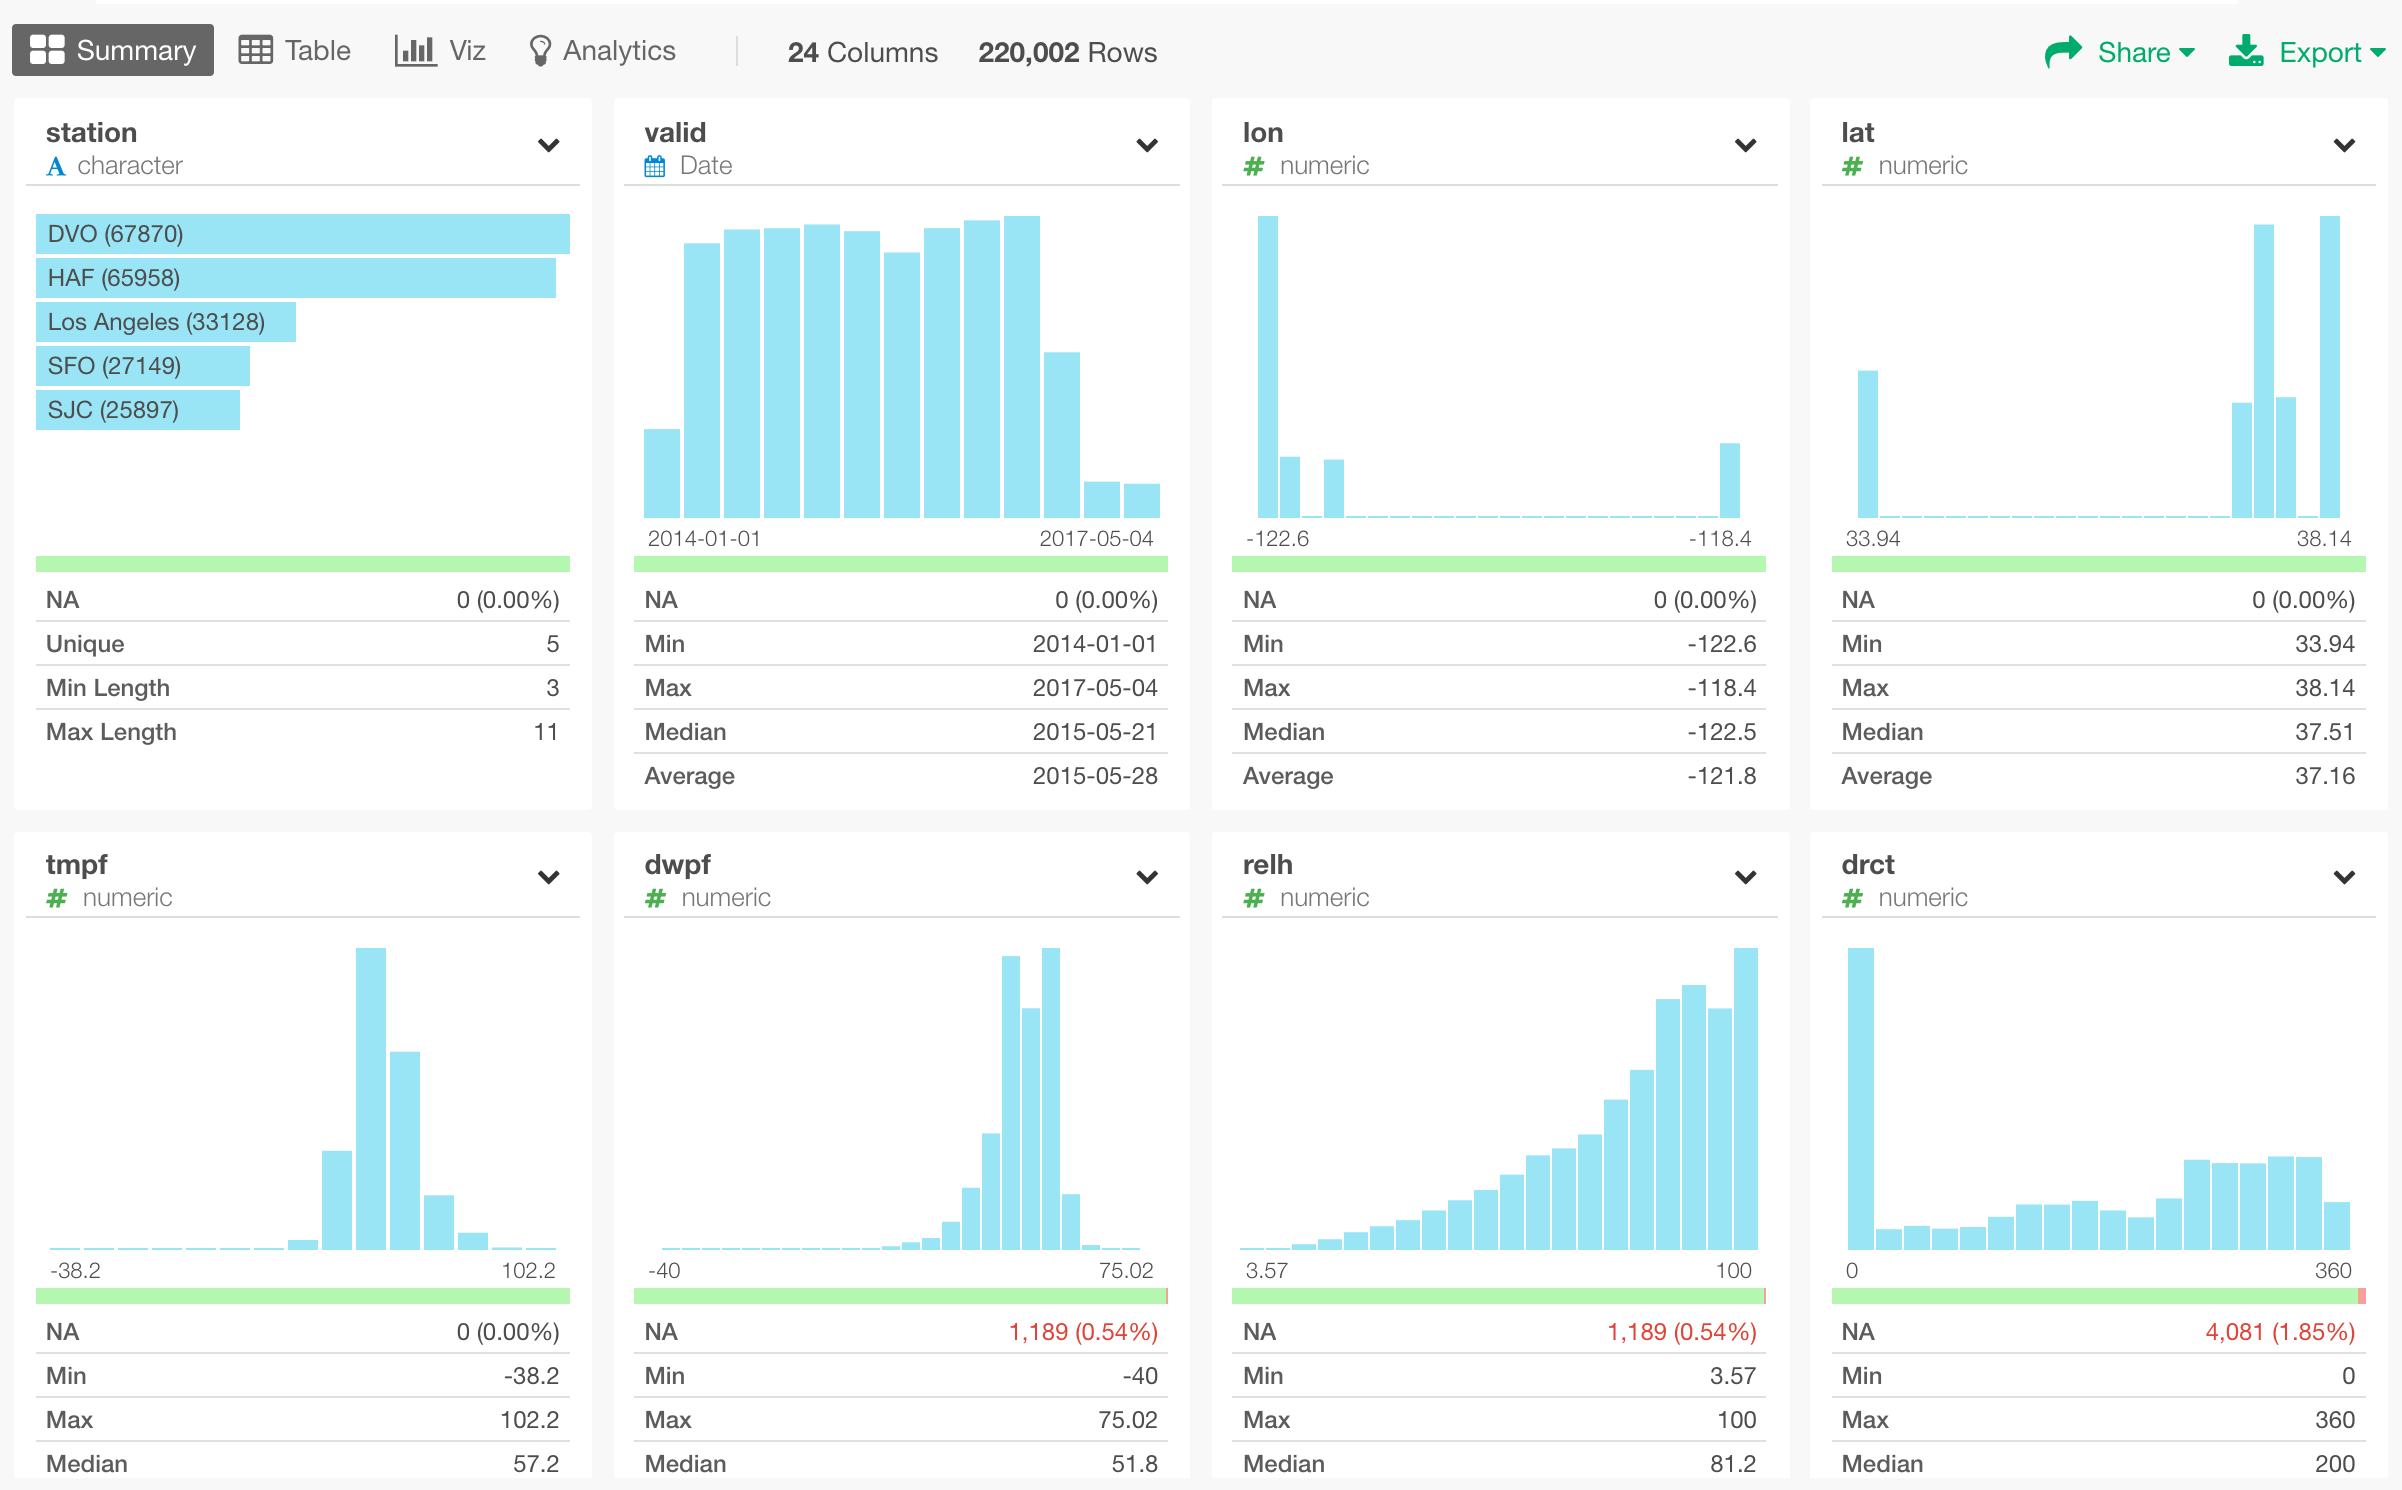
Task: Select the numeric hash icon under tmpf
Action: 57,898
